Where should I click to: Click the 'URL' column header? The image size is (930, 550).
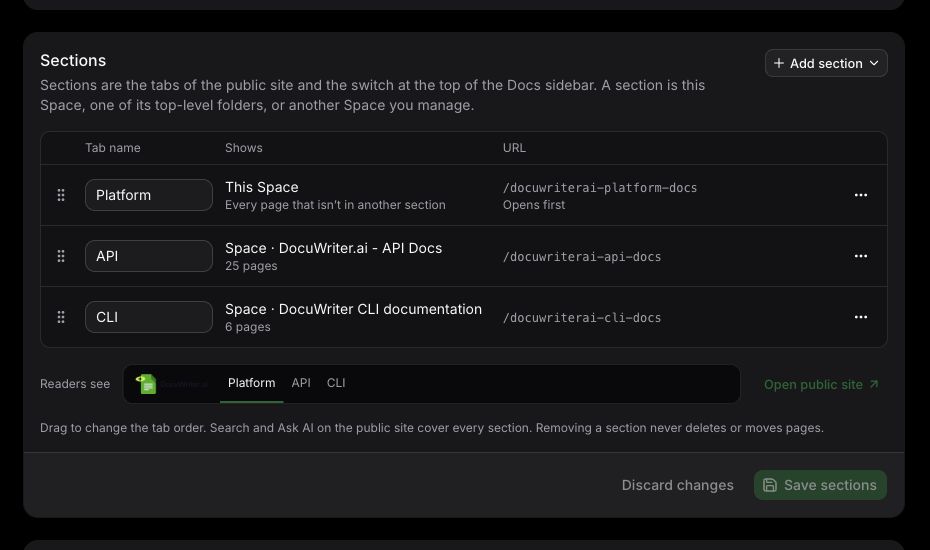pyautogui.click(x=514, y=148)
